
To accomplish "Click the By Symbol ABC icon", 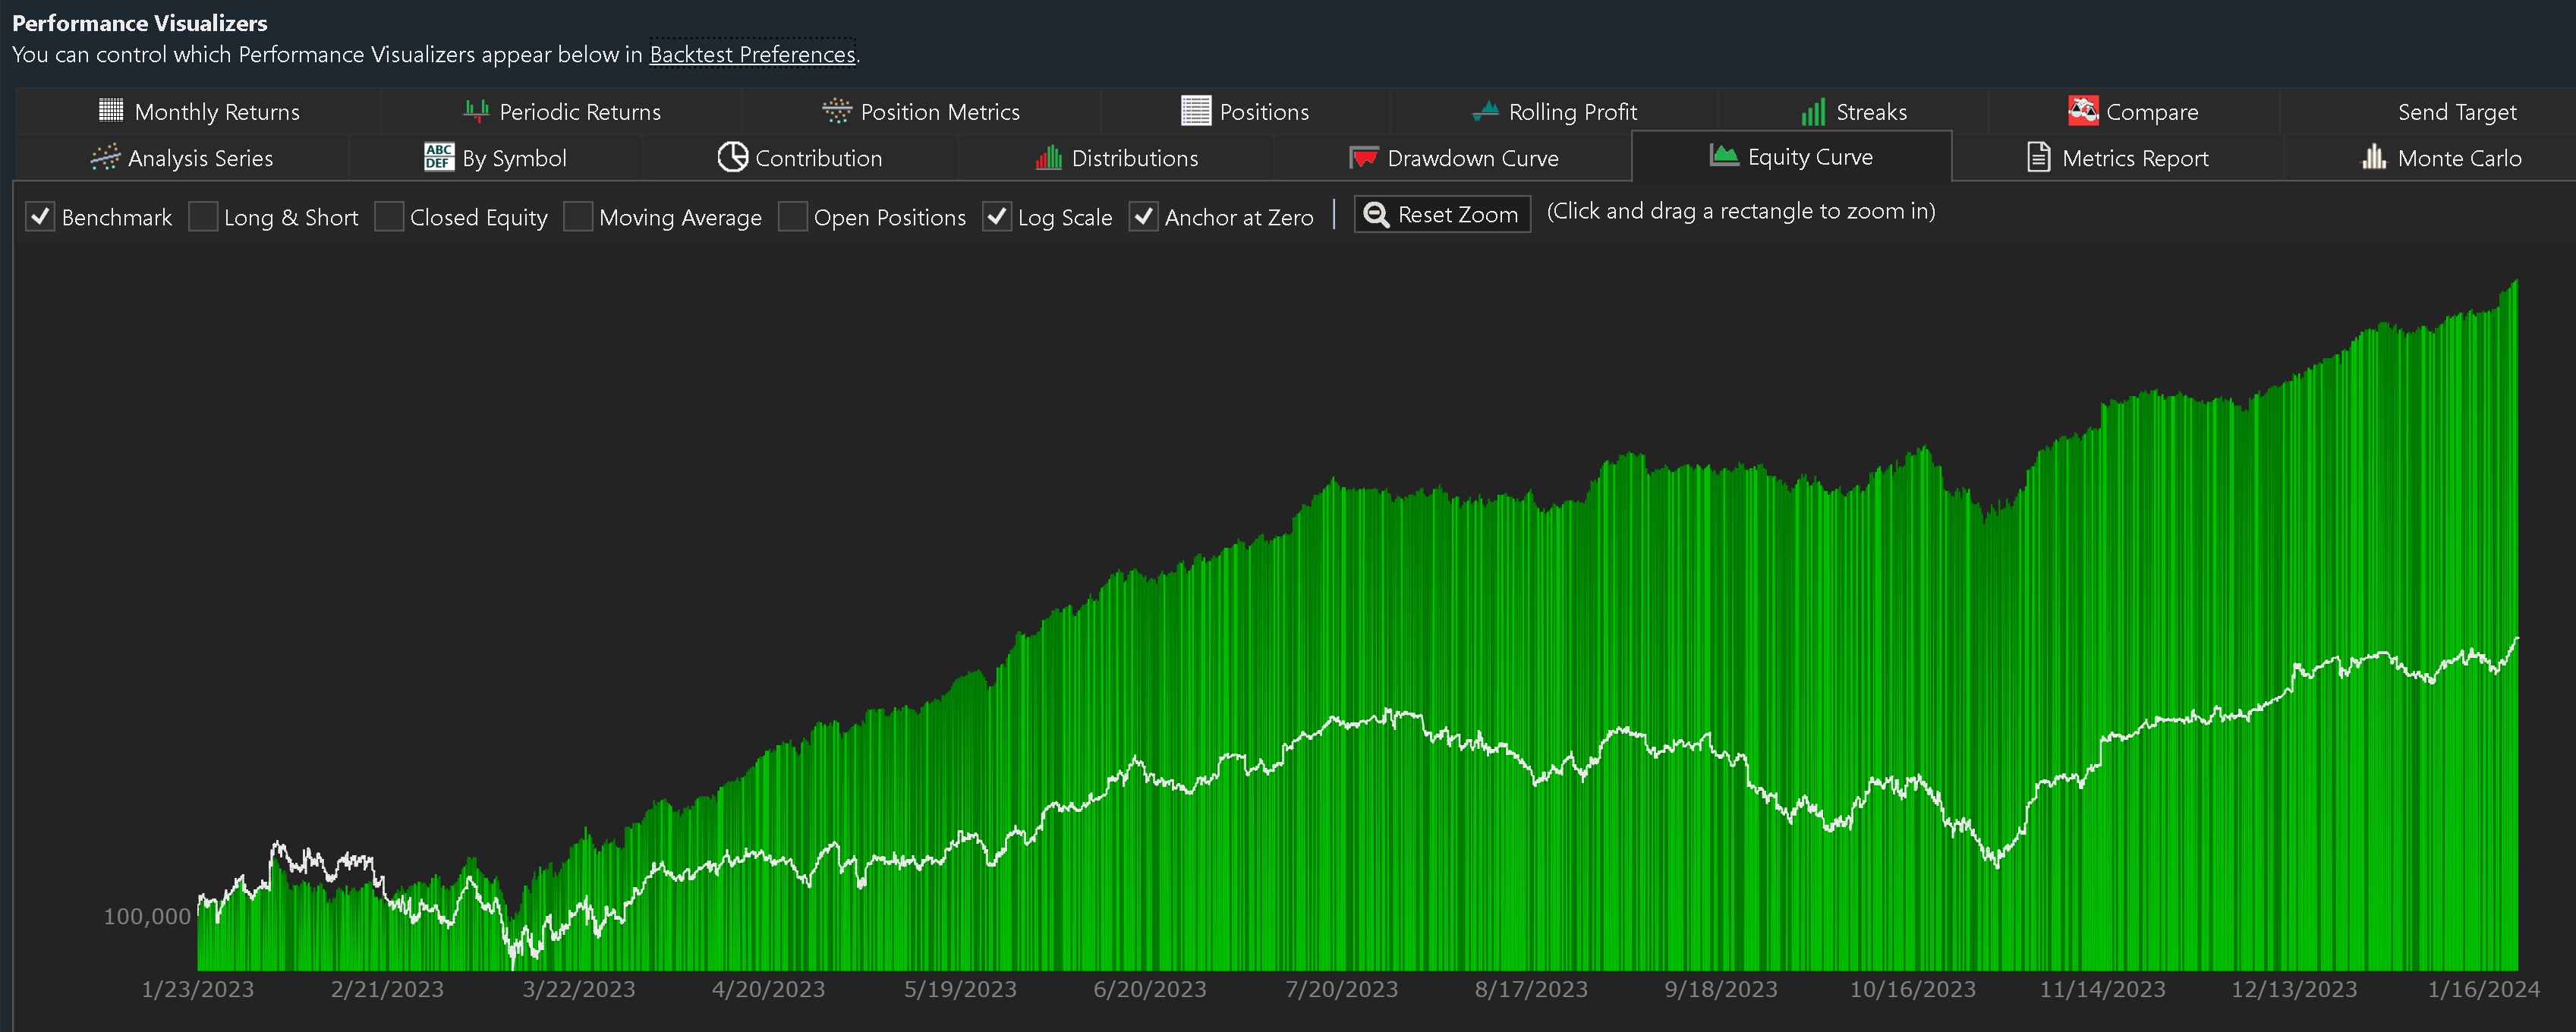I will pos(438,157).
